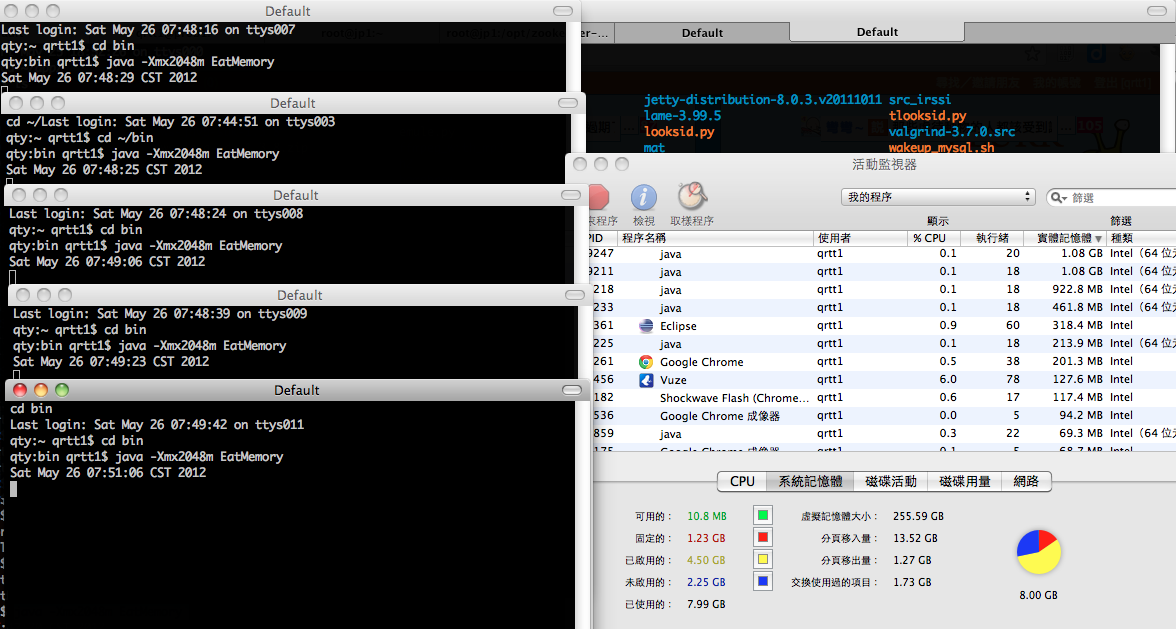Sort by 使用者 column header
The height and width of the screenshot is (629, 1176).
click(x=860, y=238)
